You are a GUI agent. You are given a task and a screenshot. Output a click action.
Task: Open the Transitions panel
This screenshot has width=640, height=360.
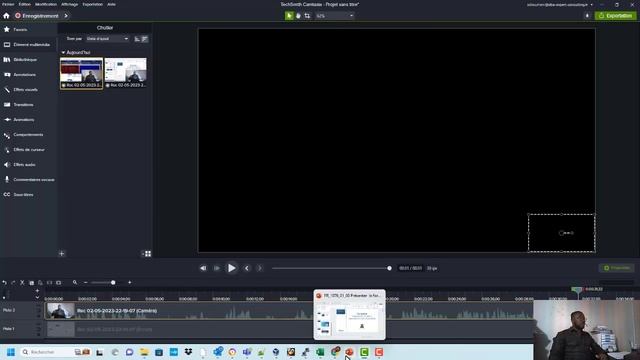click(29, 104)
